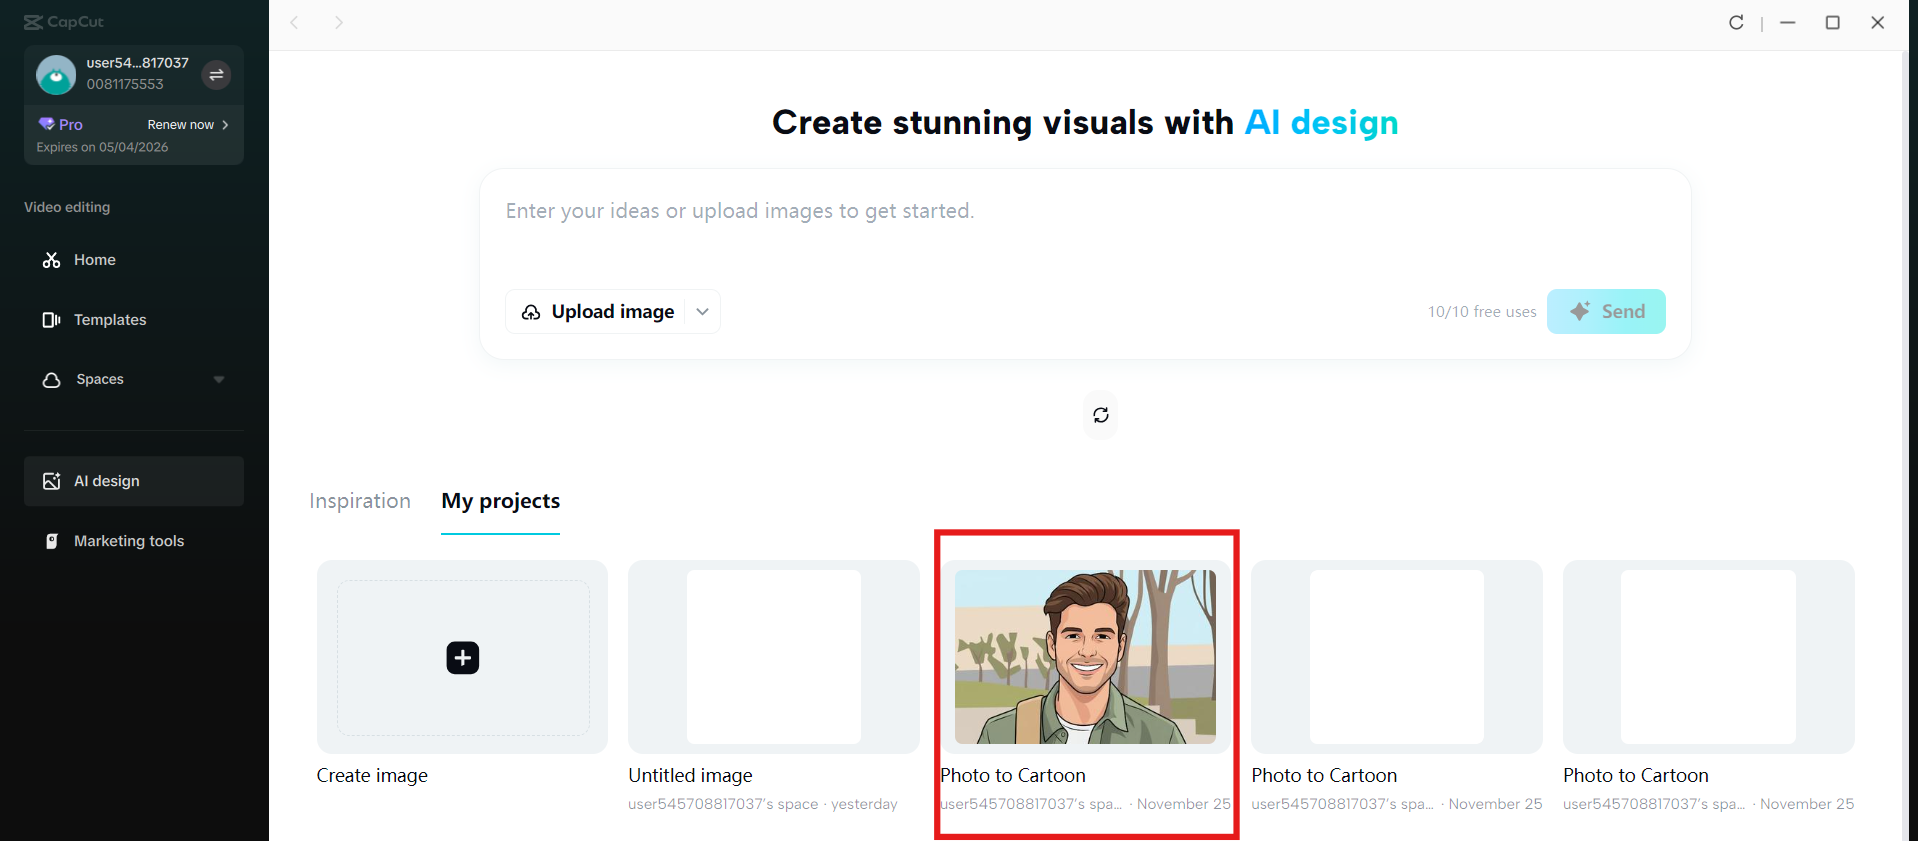This screenshot has height=841, width=1918.
Task: Open the Untitled image project
Action: coord(773,657)
